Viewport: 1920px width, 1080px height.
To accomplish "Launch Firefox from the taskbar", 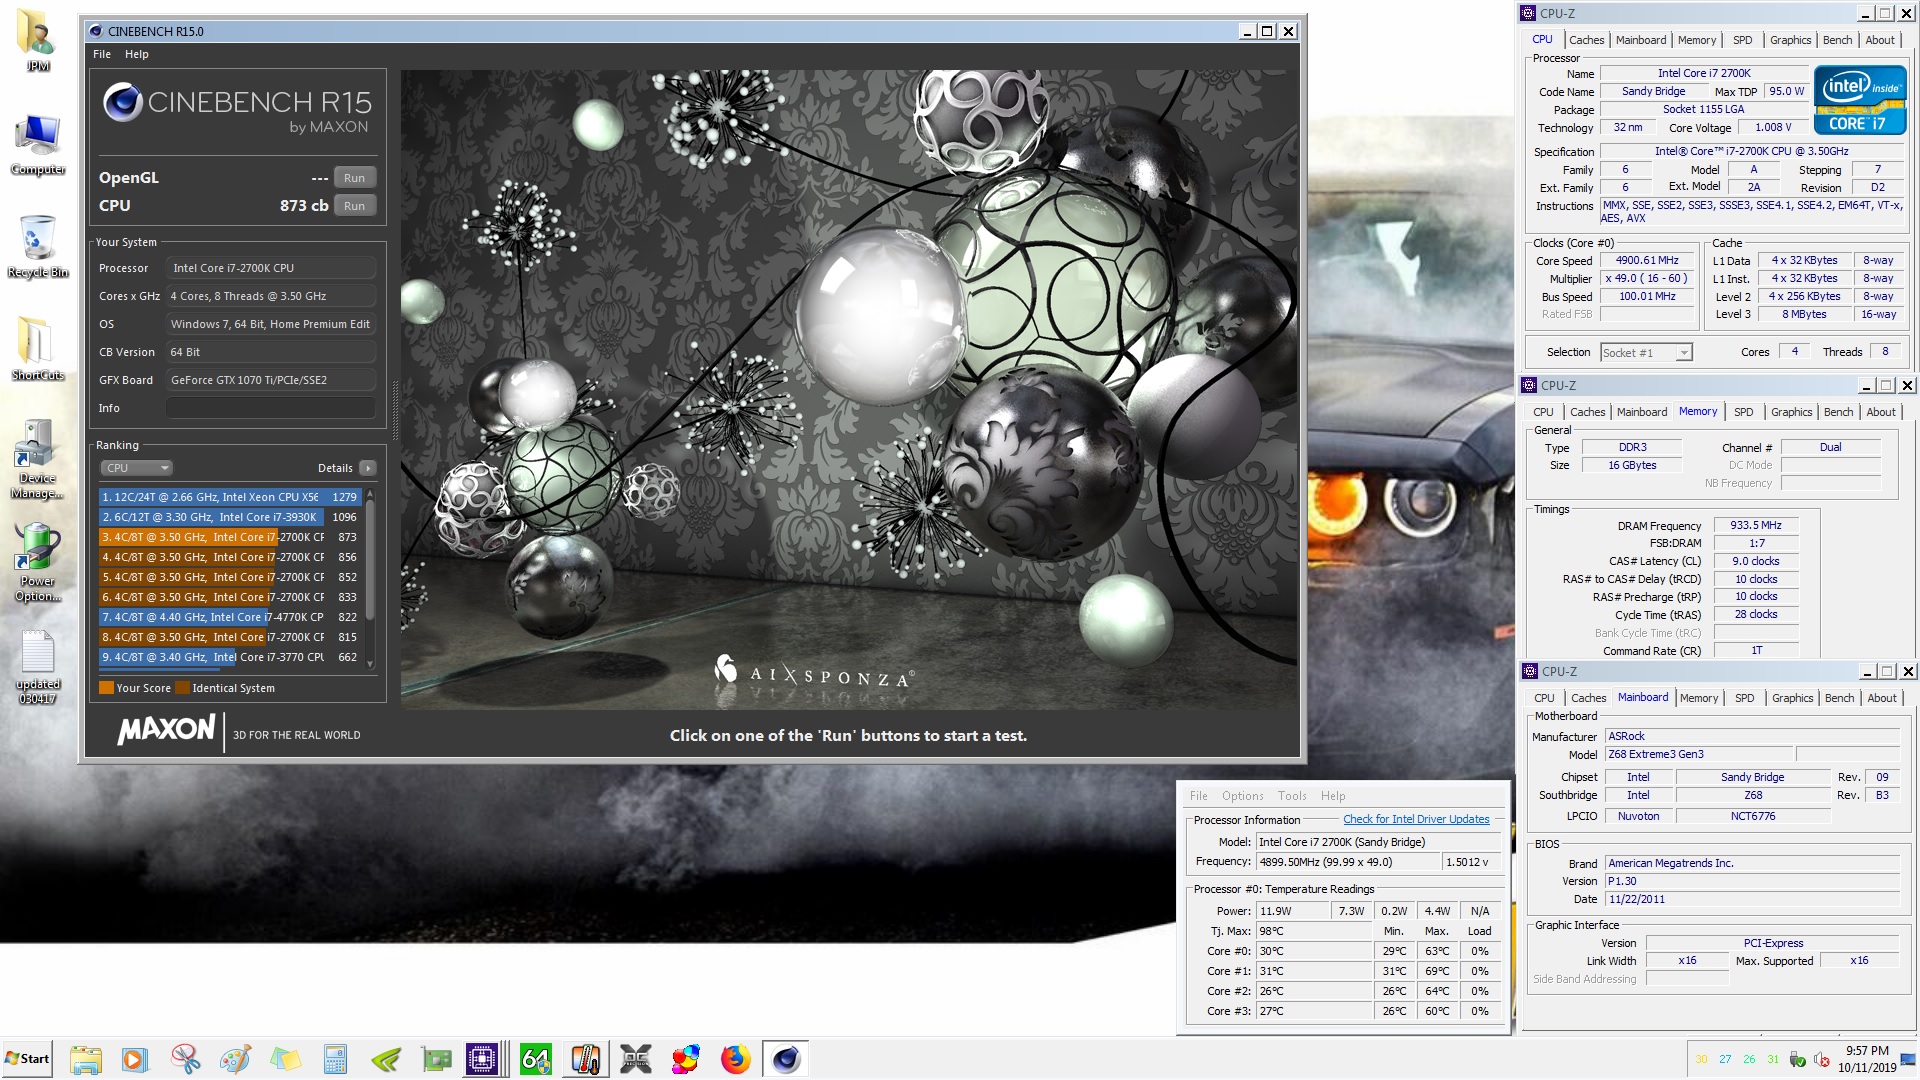I will coord(736,1059).
